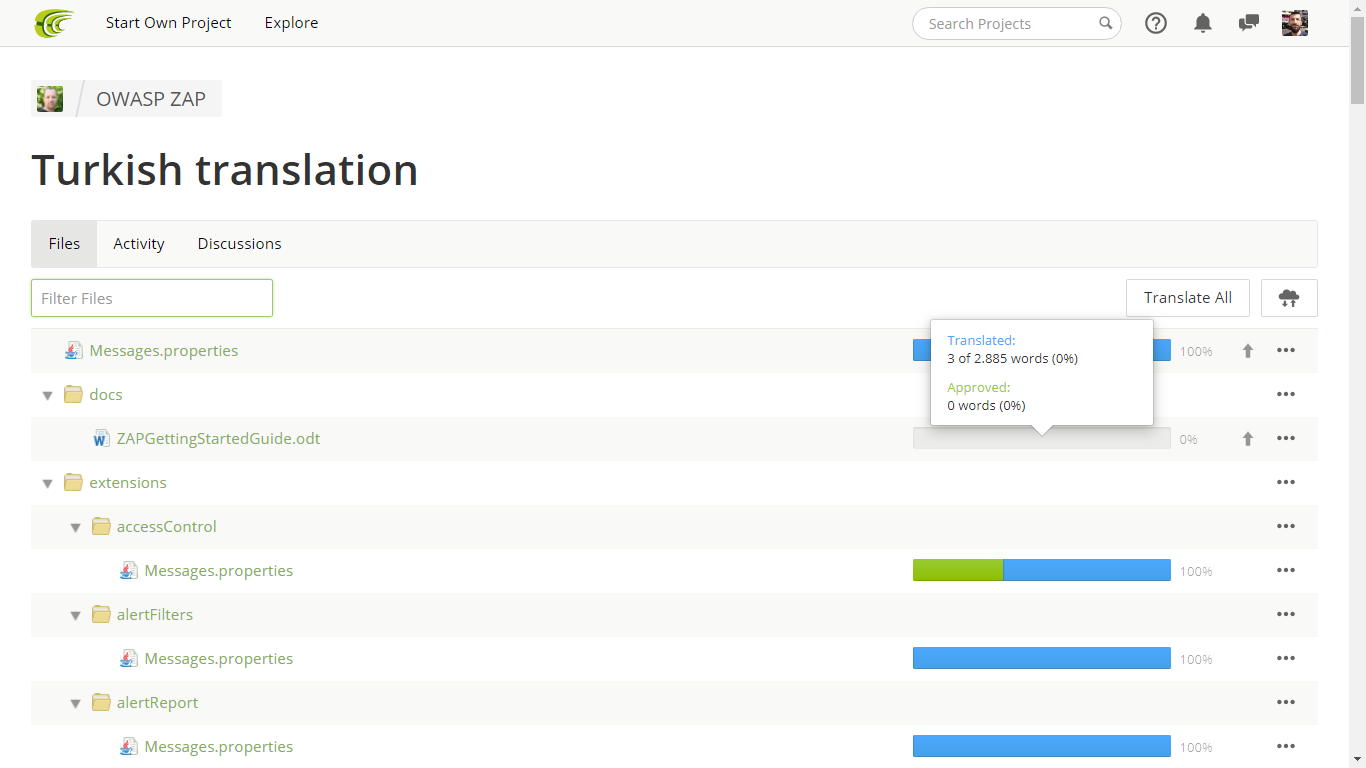
Task: Focus the Search Projects field
Action: pos(1017,23)
